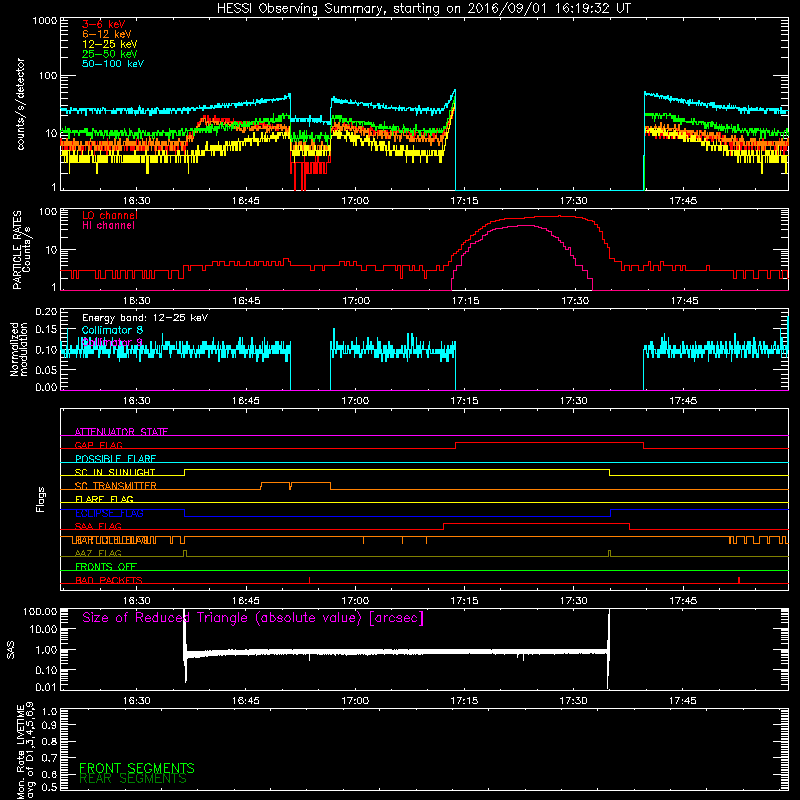Select the LO channel legend label

[110, 215]
